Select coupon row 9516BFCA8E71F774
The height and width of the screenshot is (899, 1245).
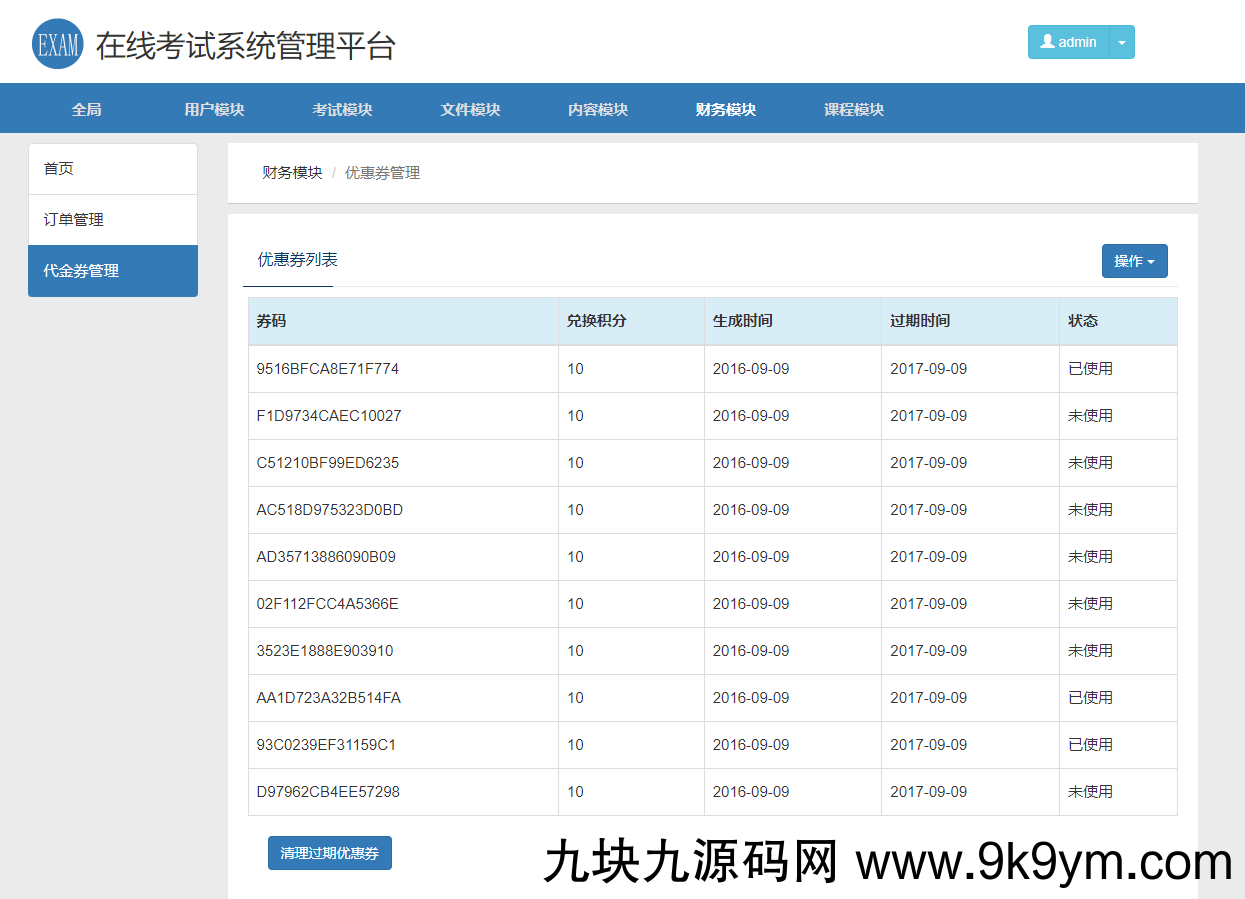331,368
